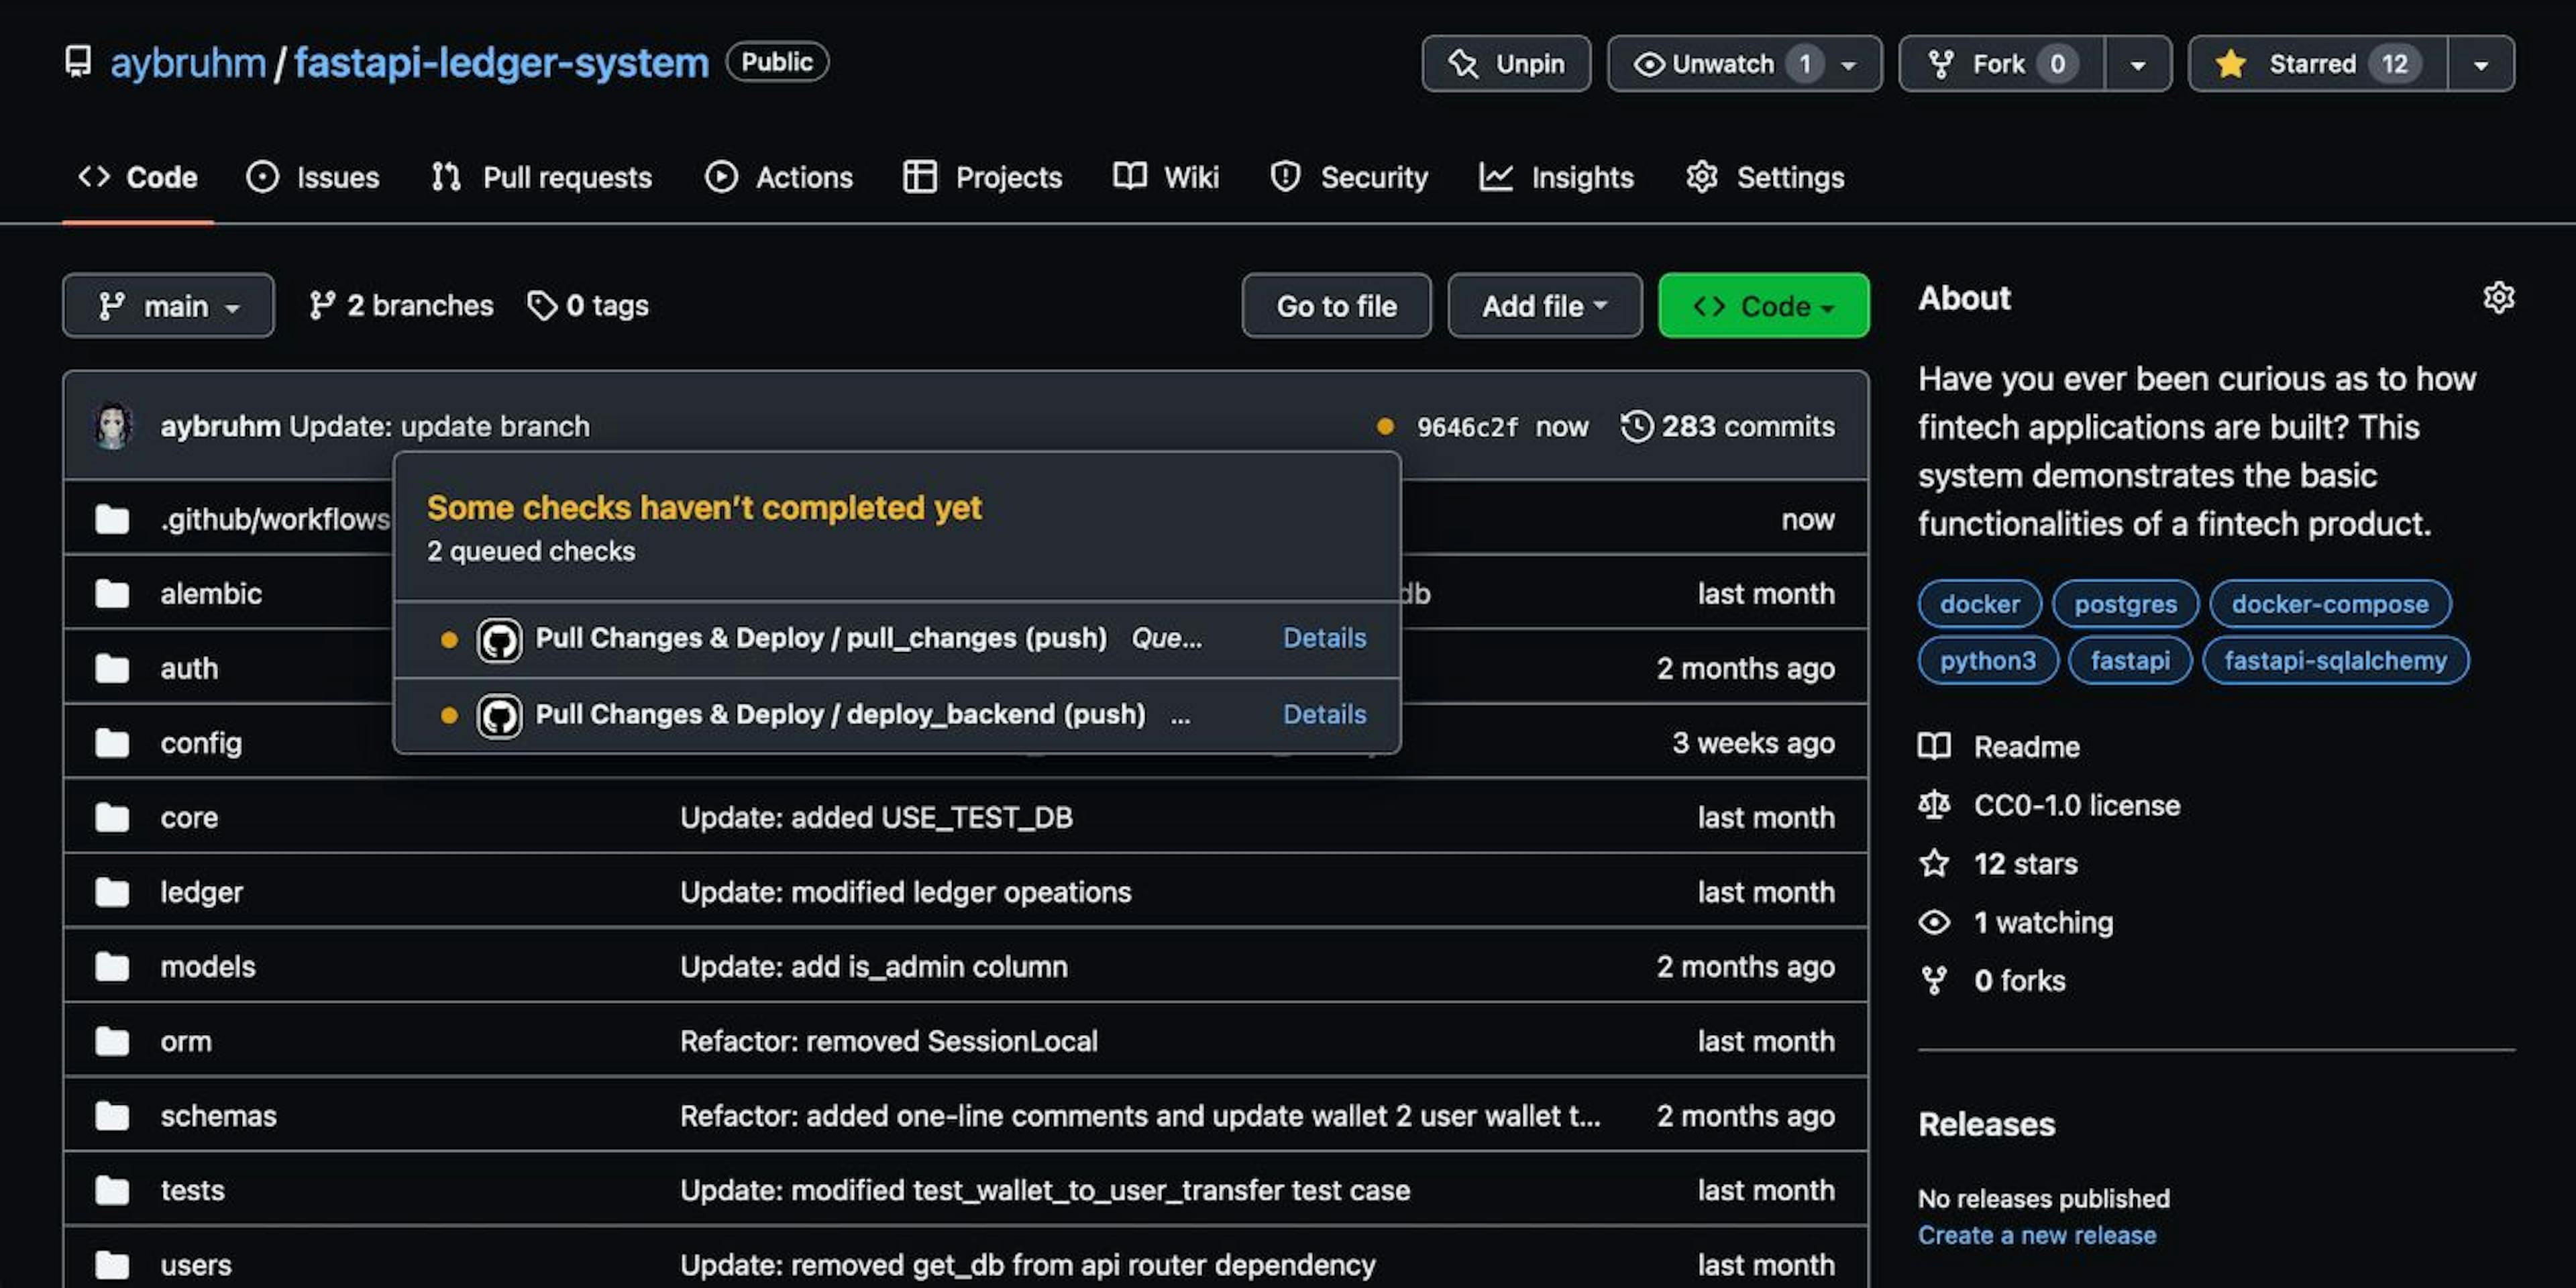Viewport: 2576px width, 1288px height.
Task: Go to the Actions tab
Action: click(779, 177)
